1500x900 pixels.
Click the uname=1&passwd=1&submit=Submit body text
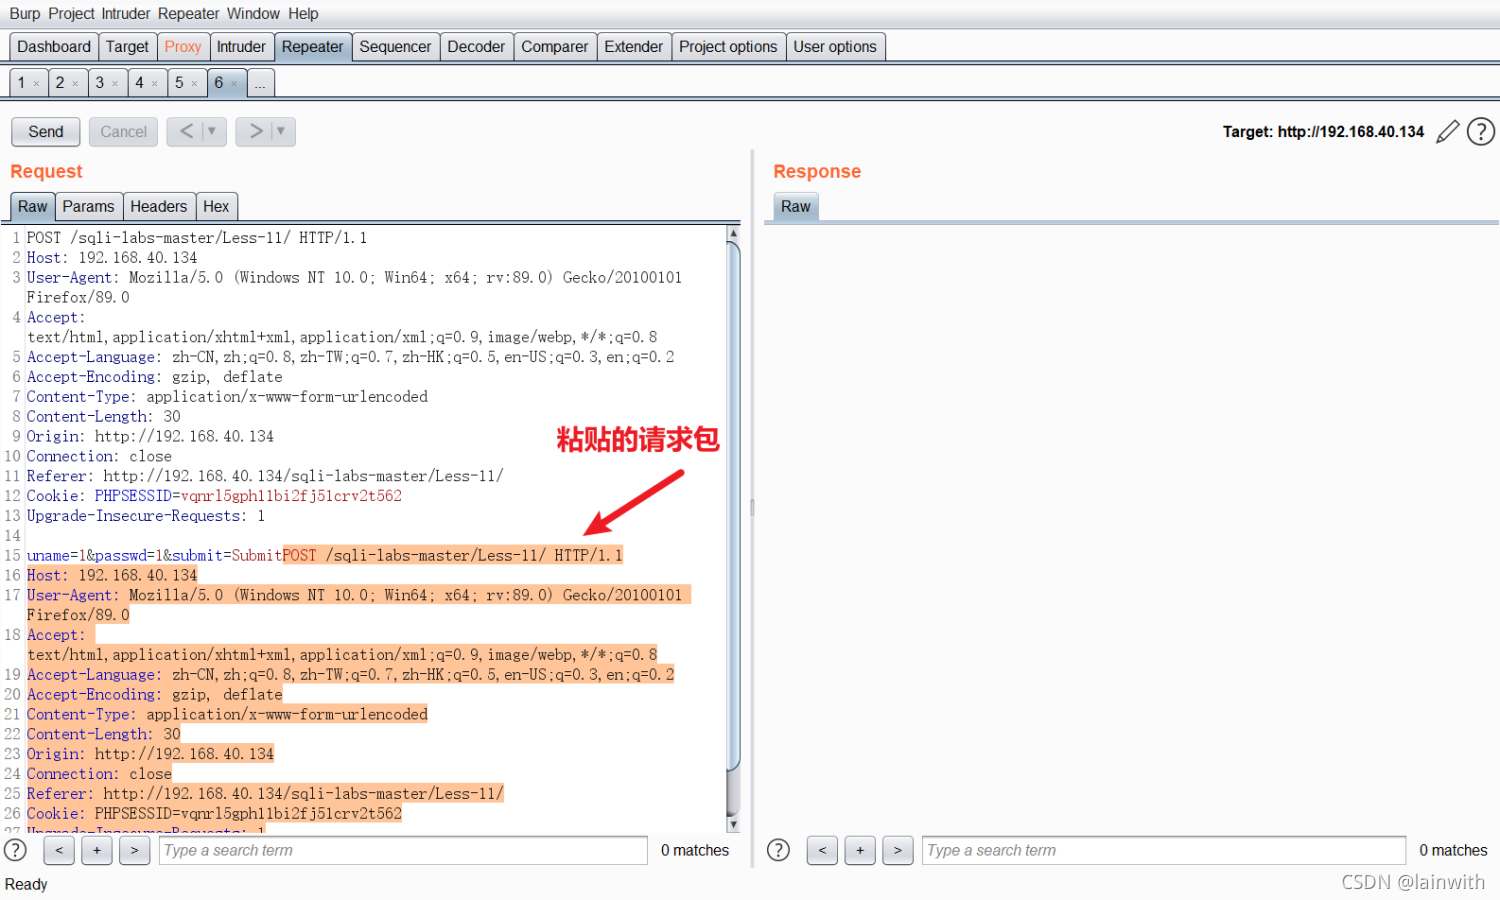(154, 556)
